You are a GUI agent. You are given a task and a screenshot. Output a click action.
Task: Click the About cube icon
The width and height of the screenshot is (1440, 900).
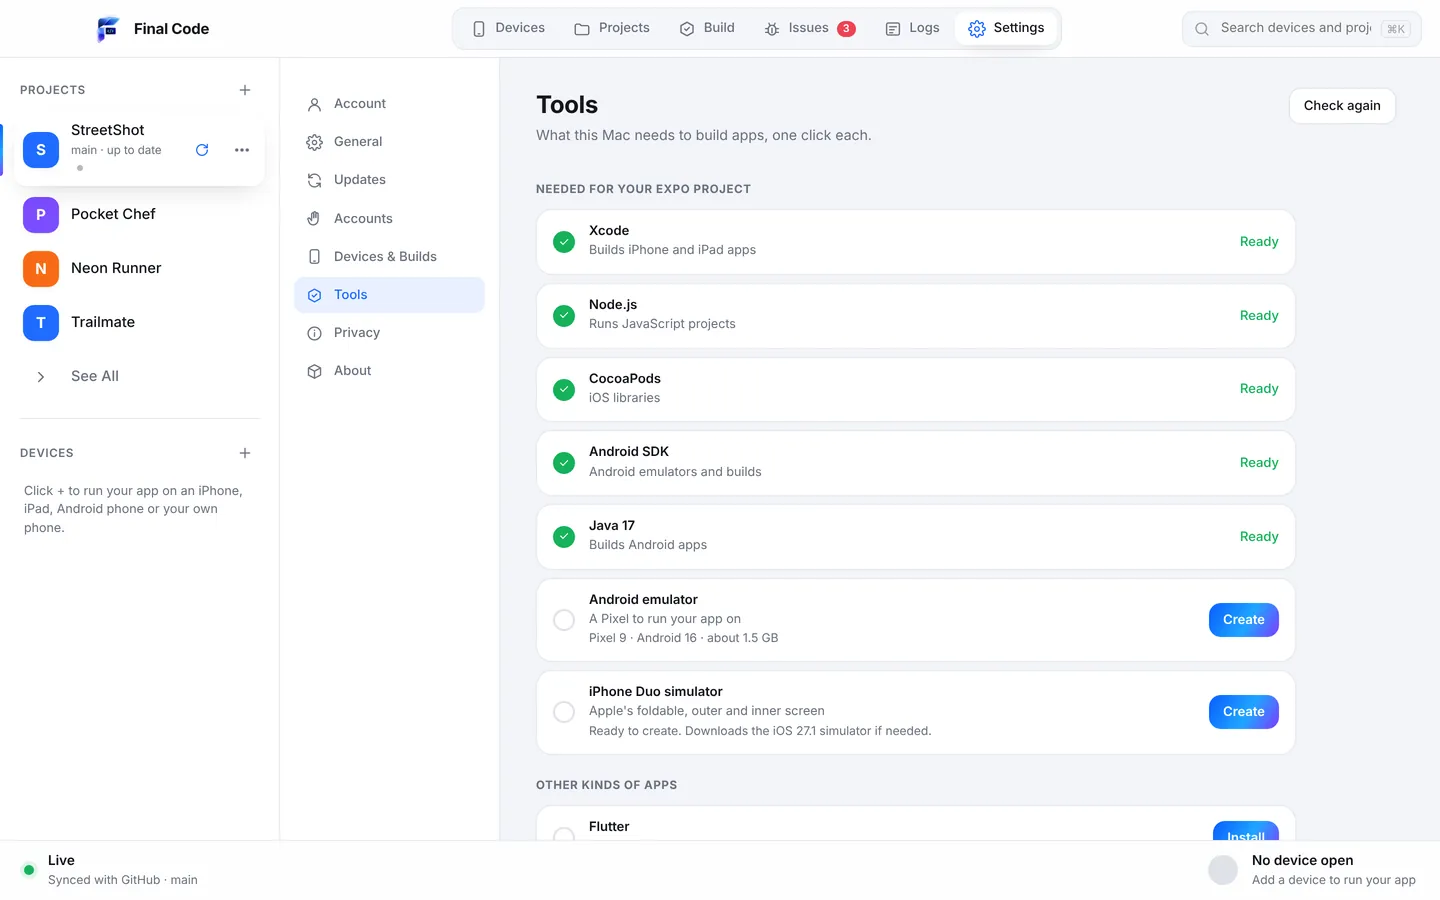tap(314, 371)
